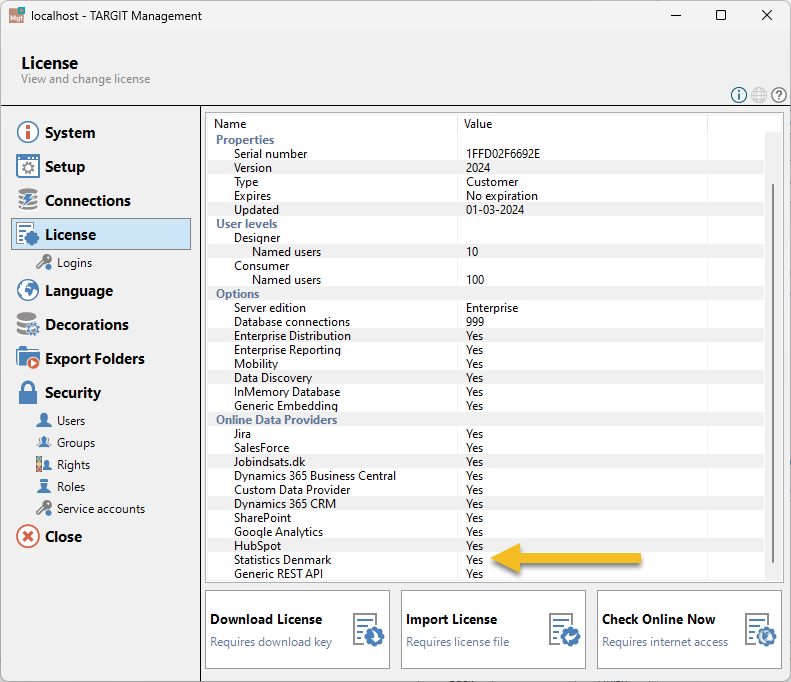Open the Rights sub-item

point(73,465)
